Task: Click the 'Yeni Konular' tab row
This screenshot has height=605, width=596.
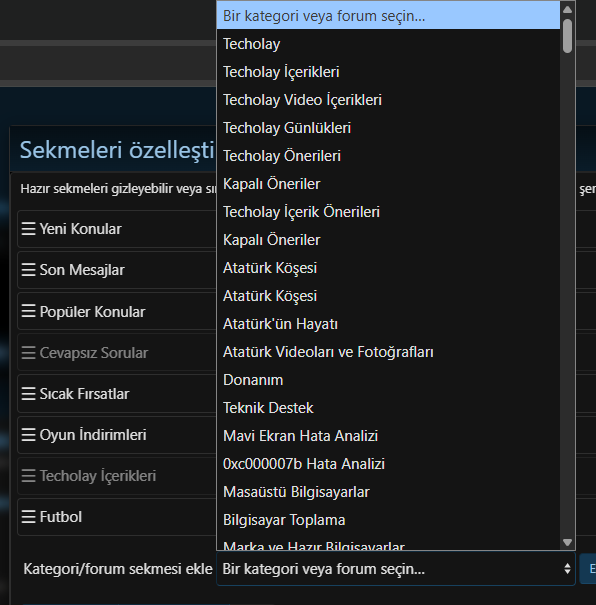Action: pos(116,229)
